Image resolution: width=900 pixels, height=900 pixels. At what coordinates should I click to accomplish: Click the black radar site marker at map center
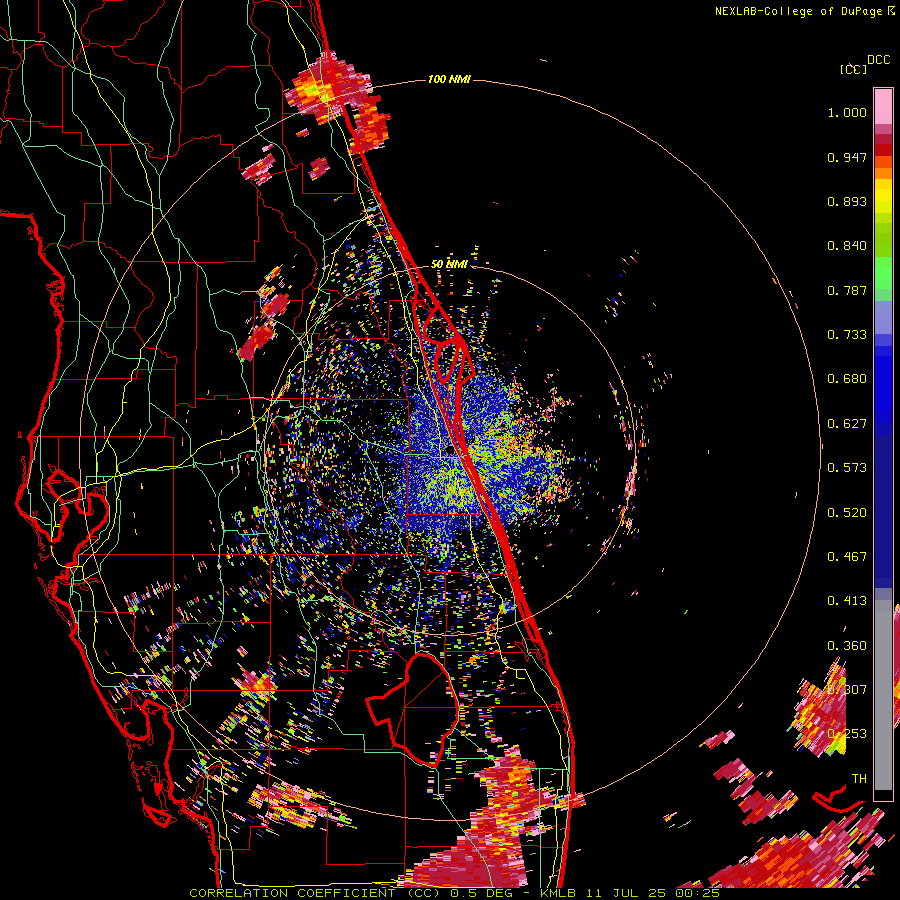tap(450, 451)
